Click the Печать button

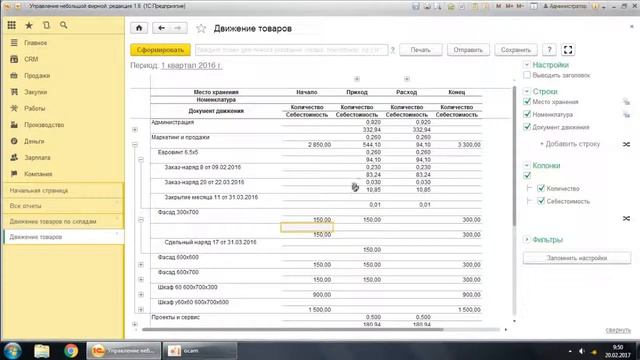click(x=420, y=50)
